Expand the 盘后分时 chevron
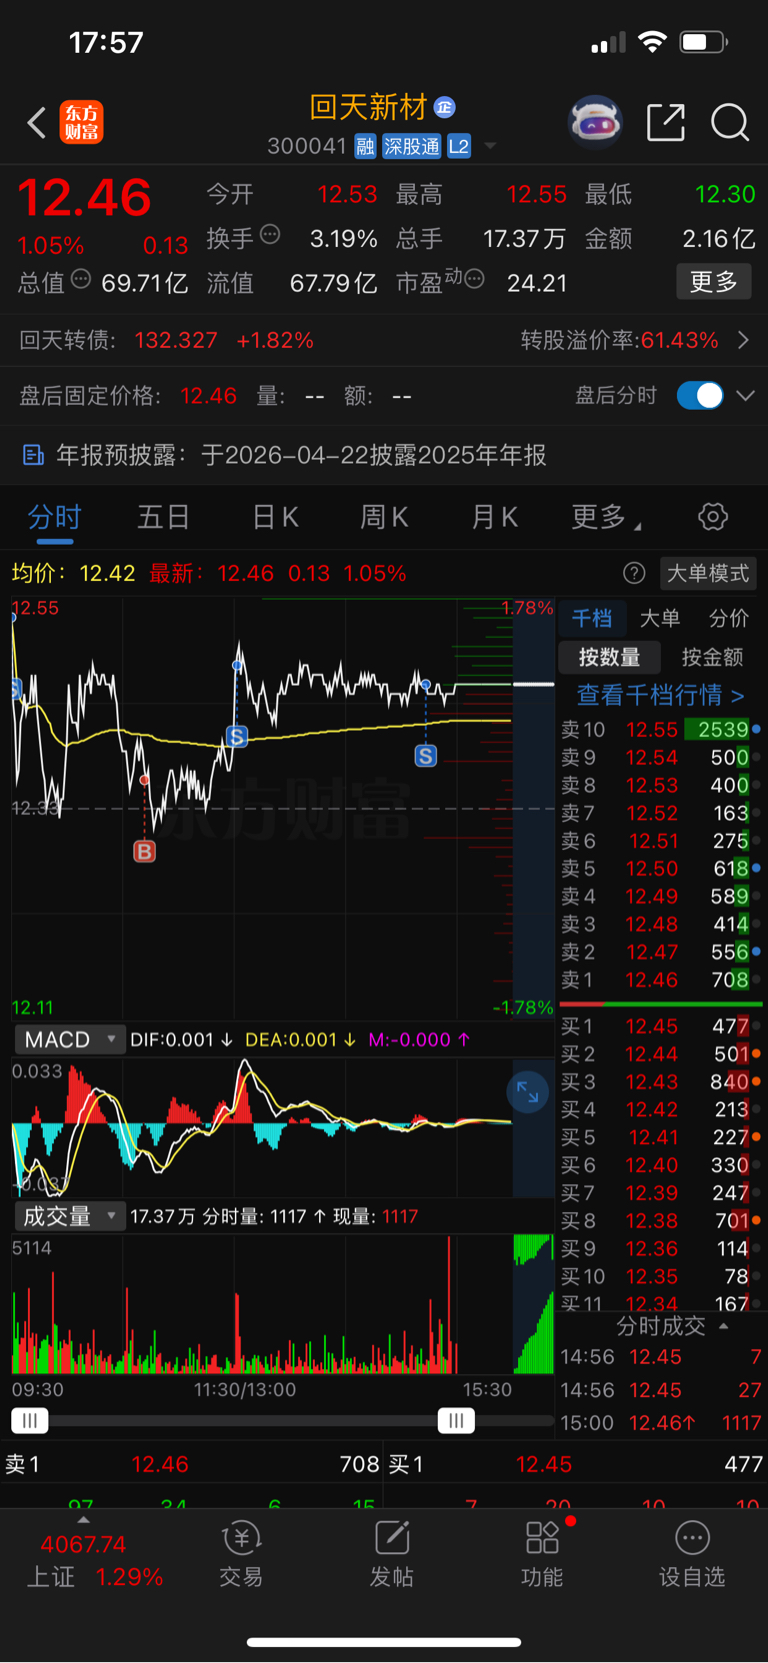The width and height of the screenshot is (768, 1663). 745,396
